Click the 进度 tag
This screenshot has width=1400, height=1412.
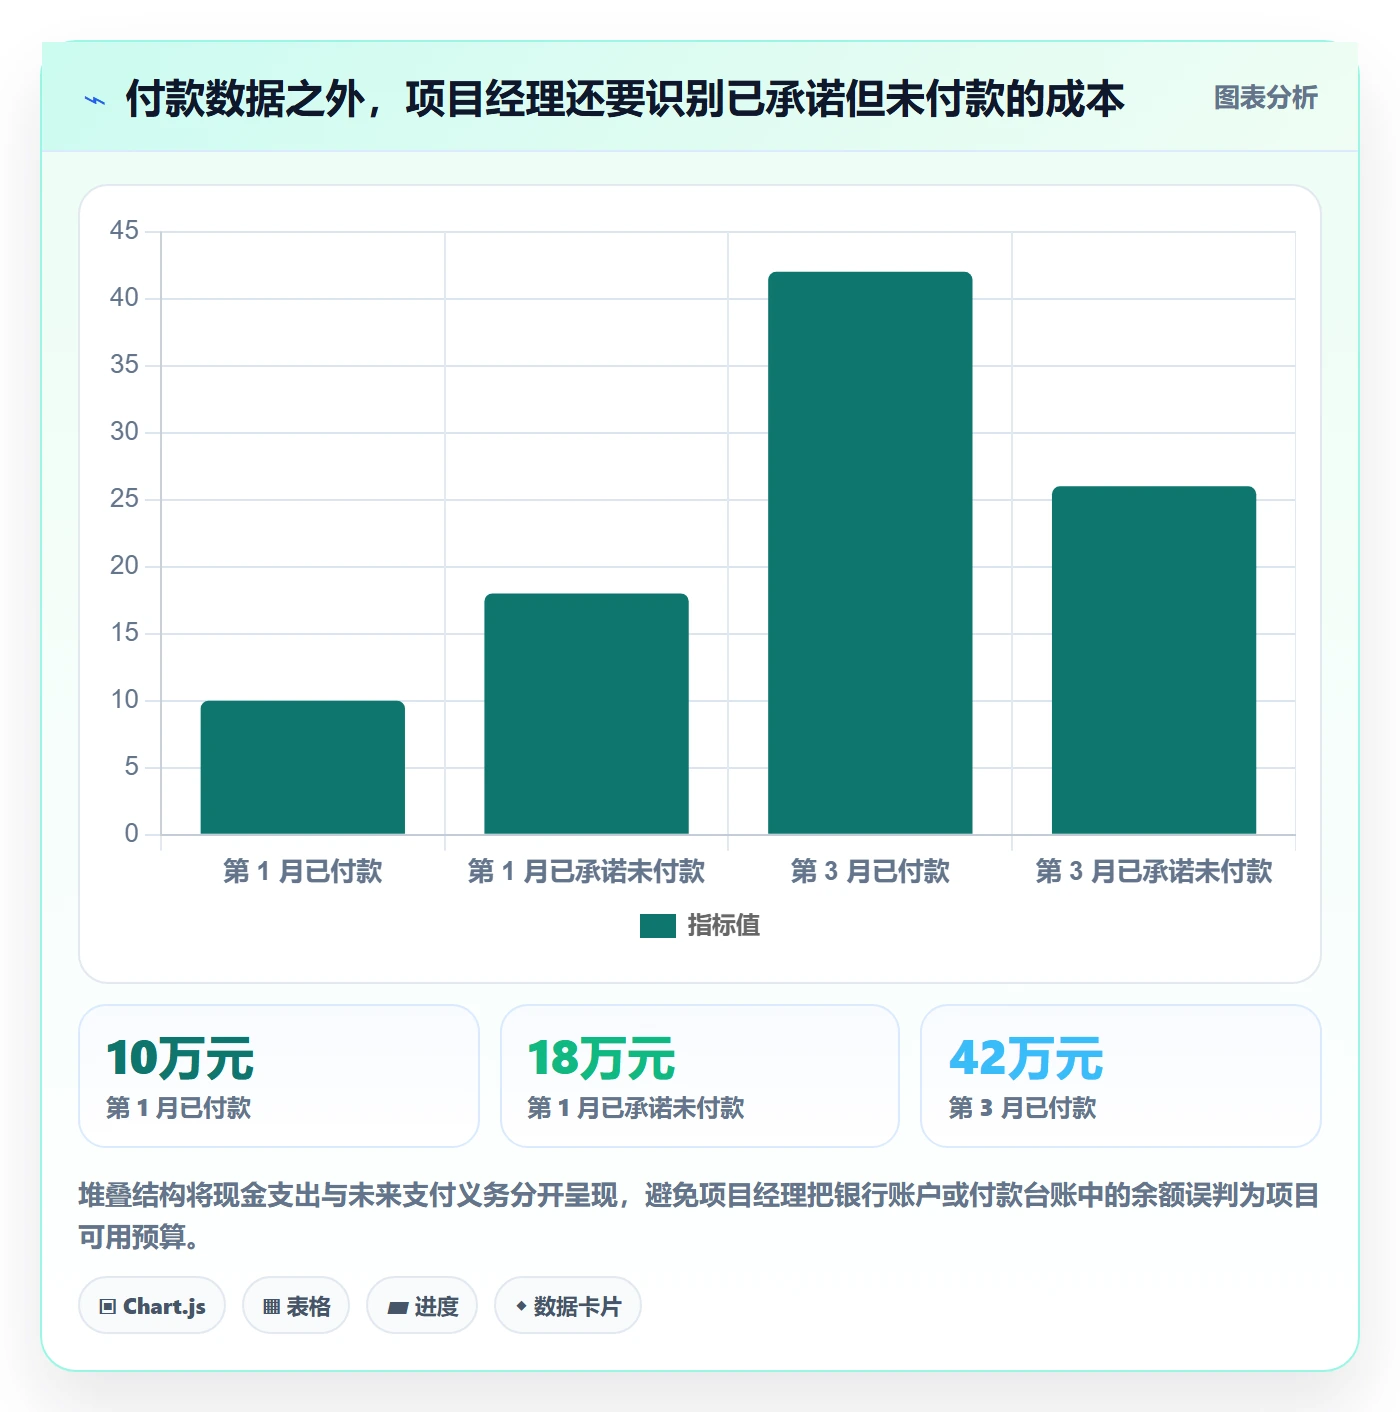tap(422, 1305)
